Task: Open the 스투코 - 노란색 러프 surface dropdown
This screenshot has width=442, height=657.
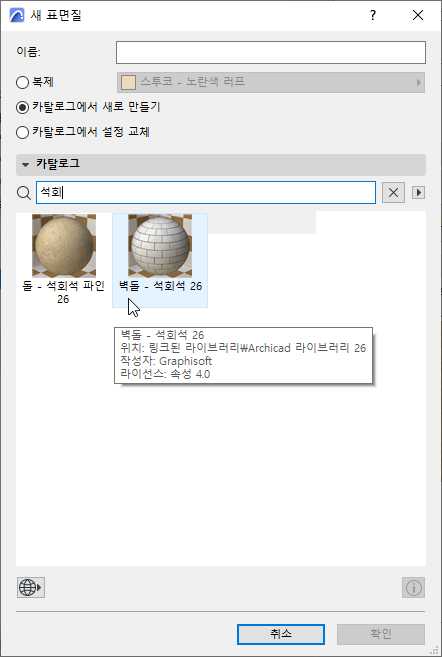Action: click(271, 83)
